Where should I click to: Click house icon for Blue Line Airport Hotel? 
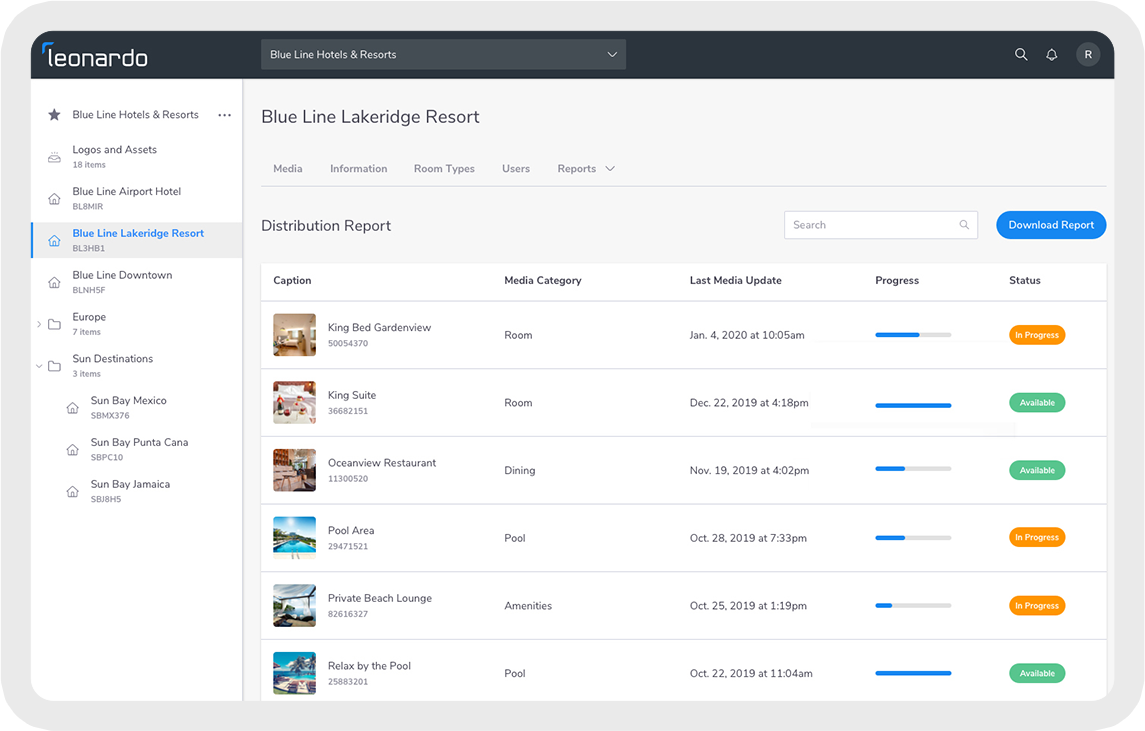coord(54,199)
